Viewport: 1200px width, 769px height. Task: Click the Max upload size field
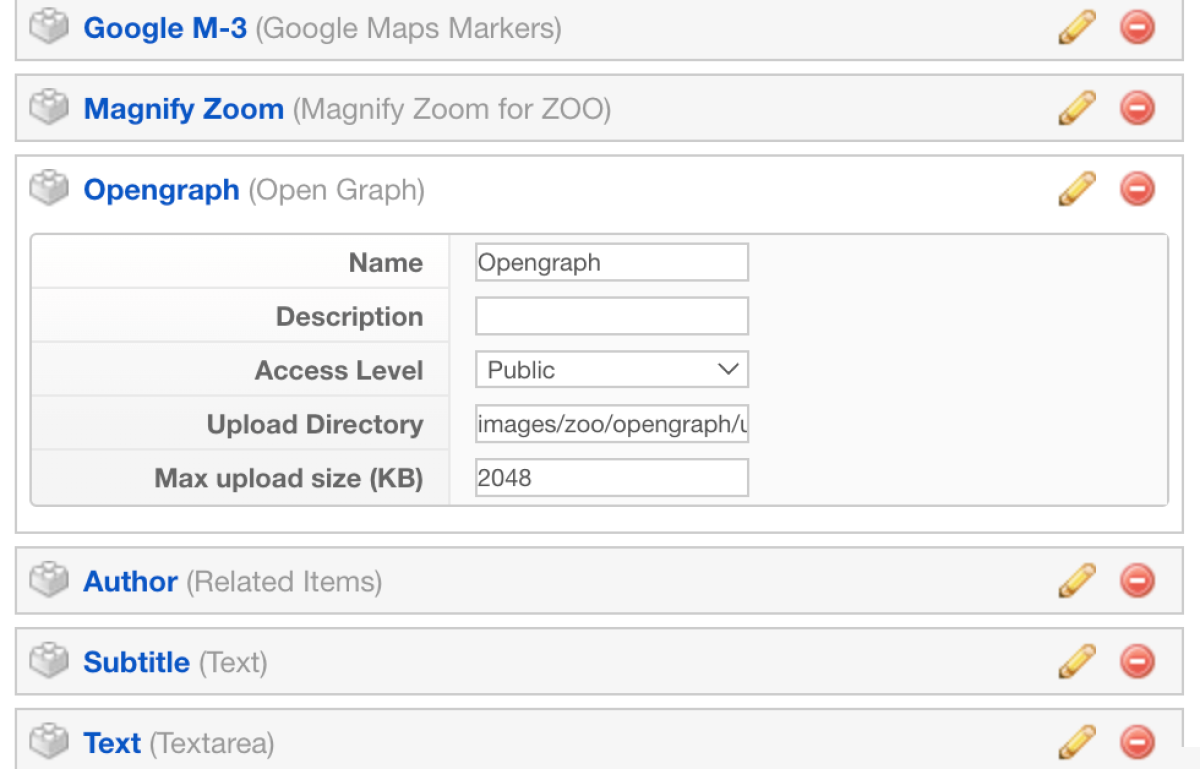coord(611,477)
